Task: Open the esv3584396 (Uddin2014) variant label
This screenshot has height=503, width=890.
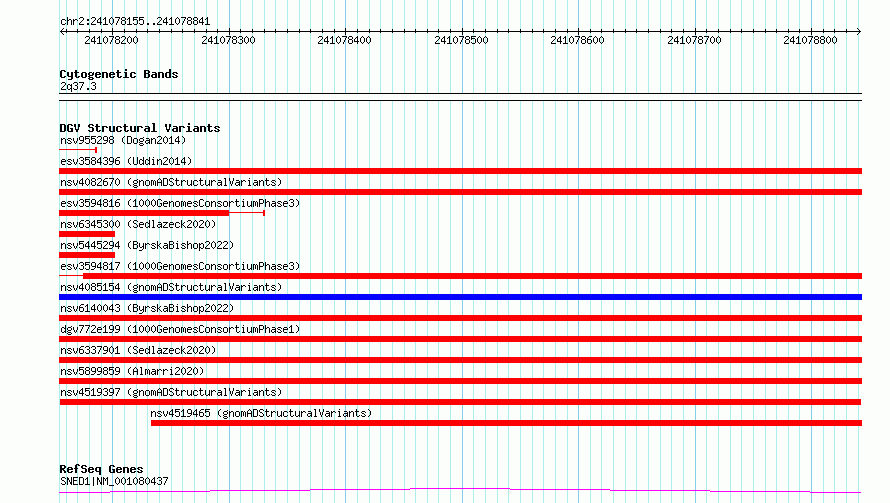Action: pyautogui.click(x=126, y=161)
